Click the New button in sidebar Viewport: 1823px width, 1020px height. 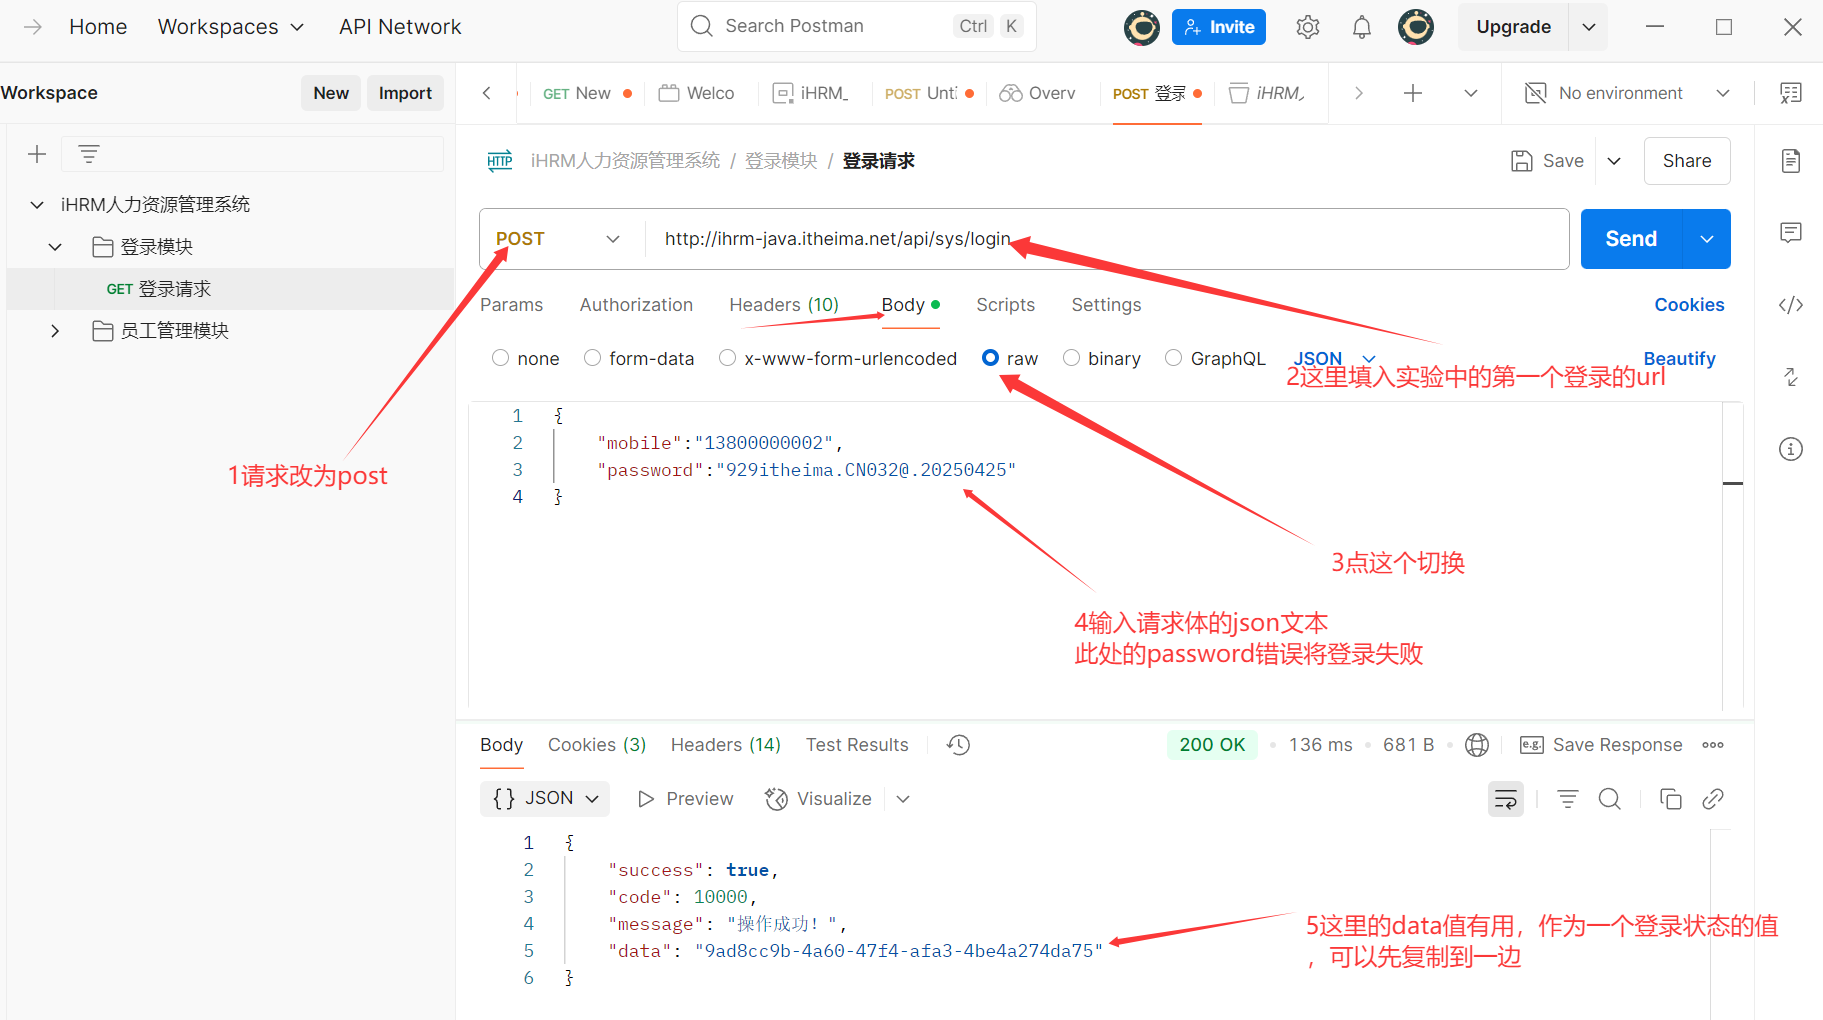(x=331, y=93)
